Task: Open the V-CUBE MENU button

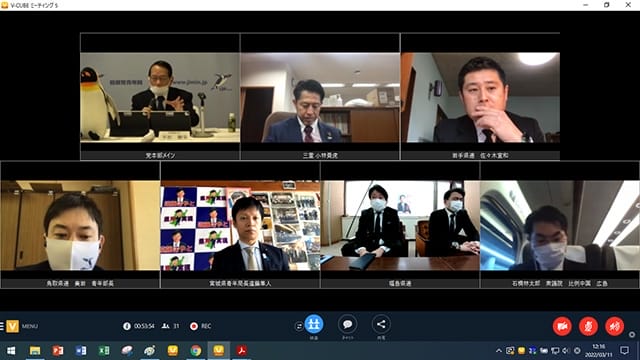Action: click(30, 326)
